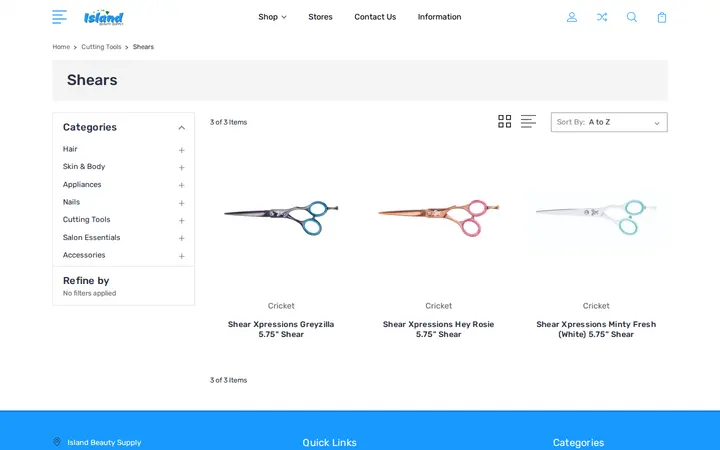
Task: Open the Skin & Body category link
Action: pos(84,166)
